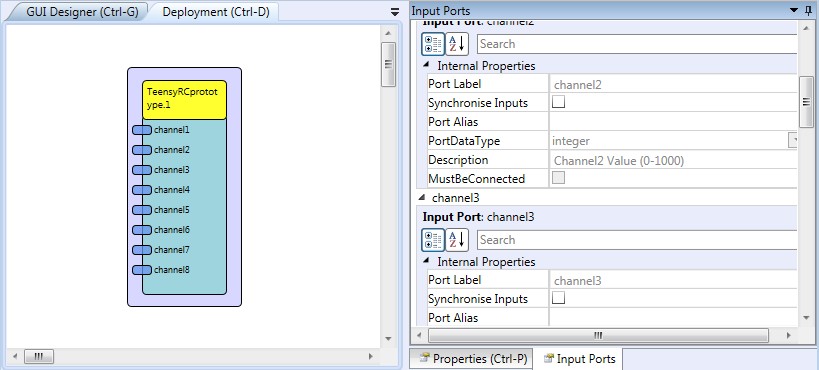Viewport: 819px width, 370px height.
Task: Click Input Ports horizontal scrollbar thumb
Action: (598, 335)
